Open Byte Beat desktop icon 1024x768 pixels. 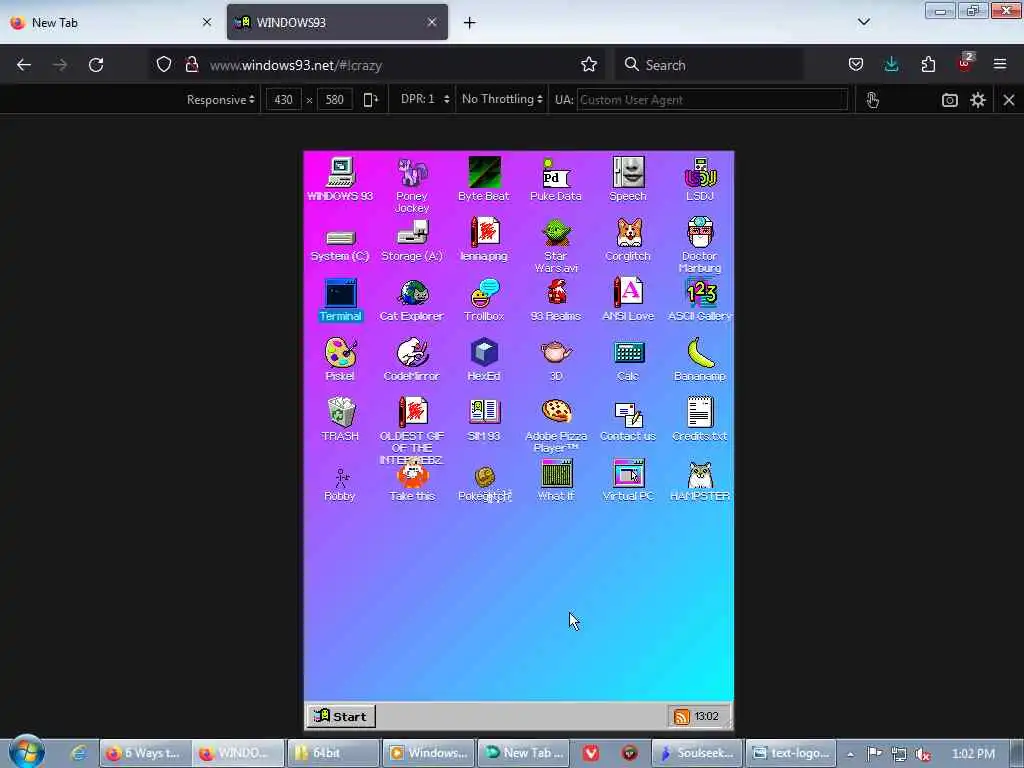pyautogui.click(x=484, y=172)
